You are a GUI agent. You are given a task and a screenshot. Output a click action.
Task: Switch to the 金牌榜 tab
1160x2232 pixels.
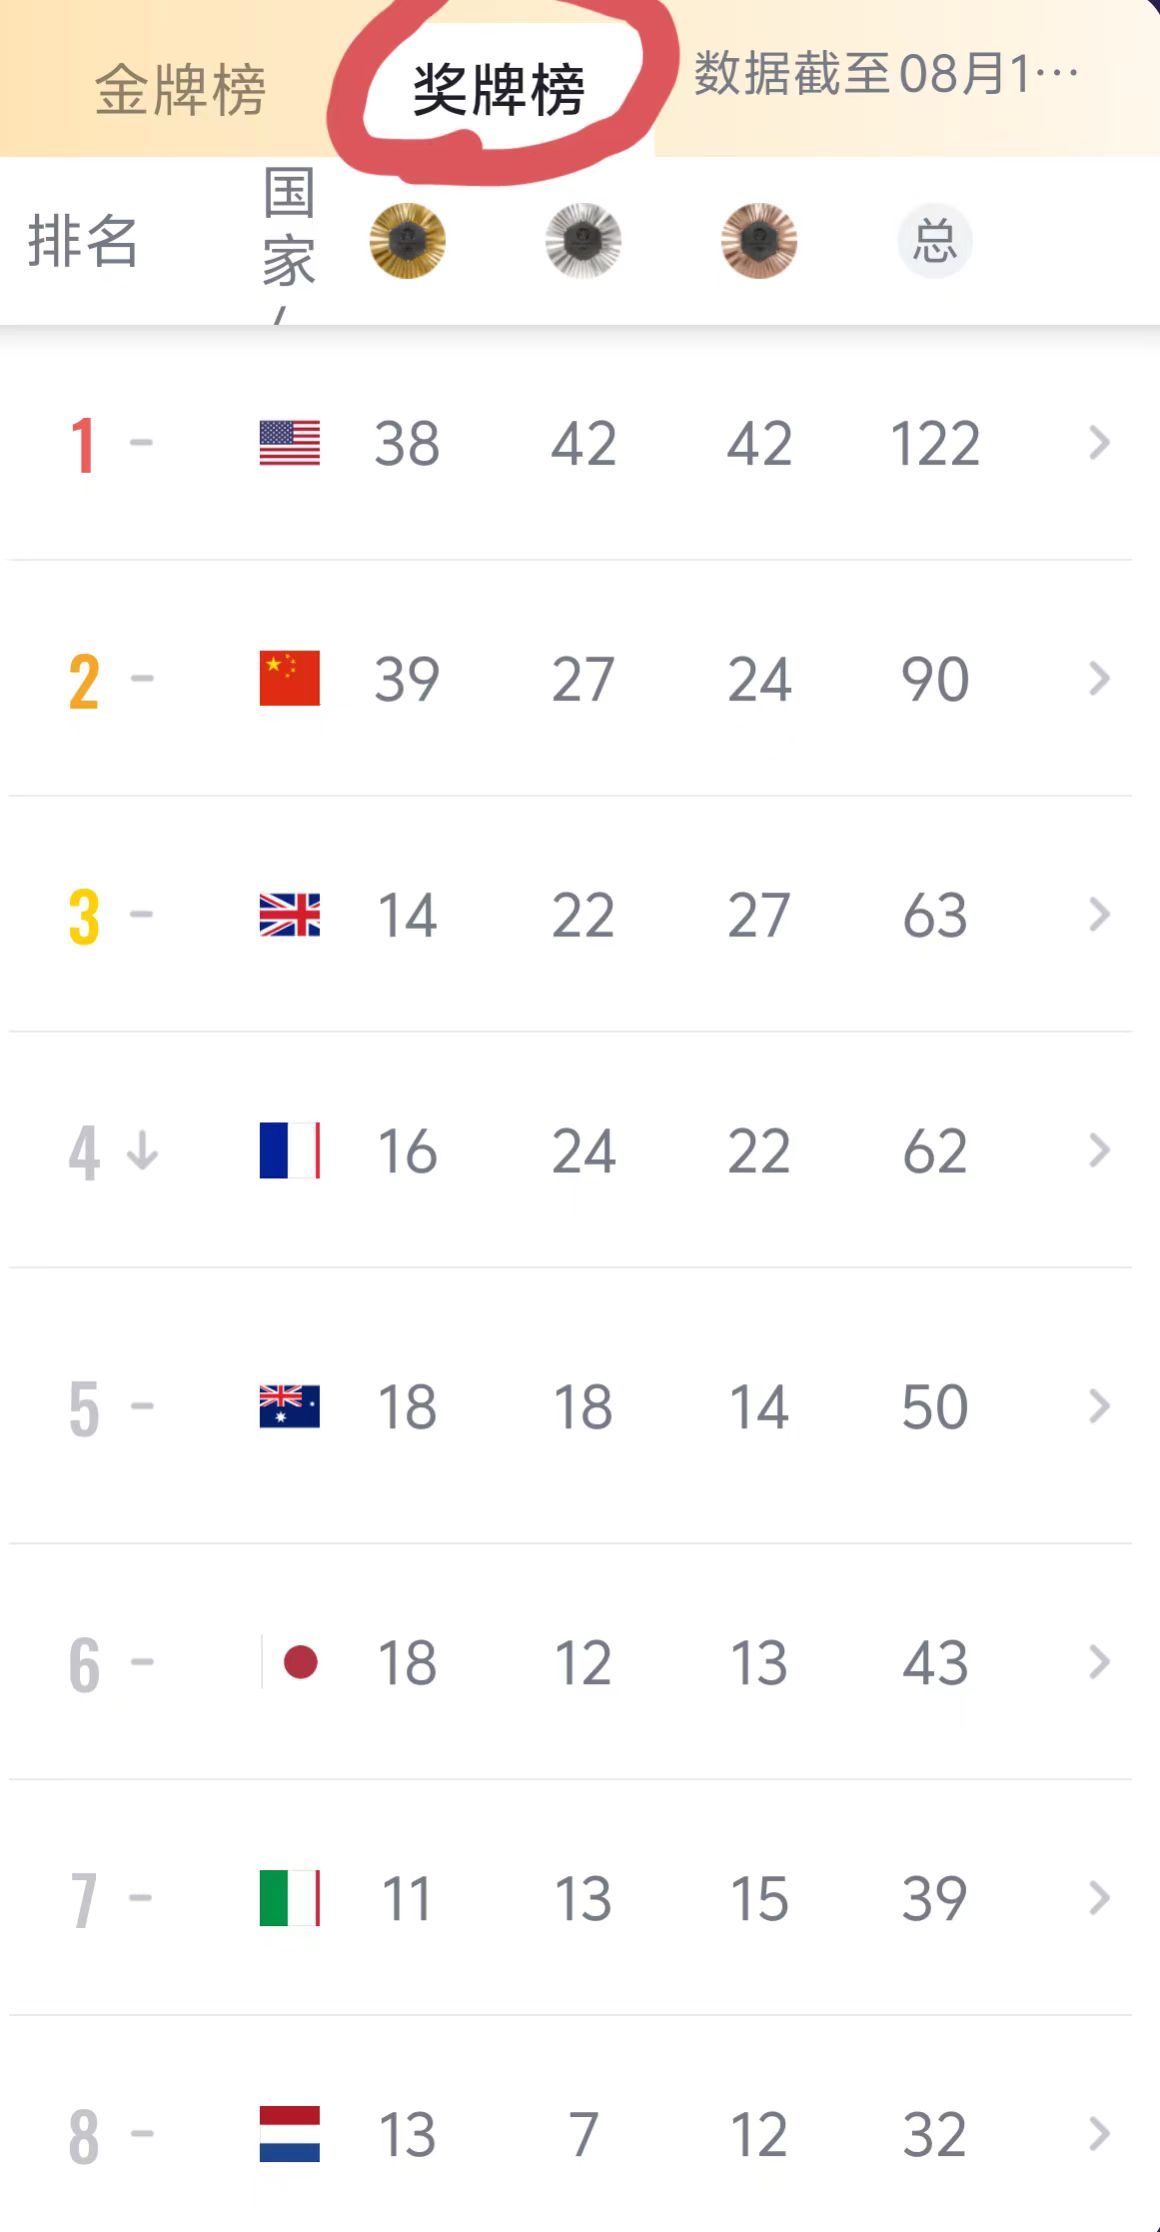(x=180, y=90)
